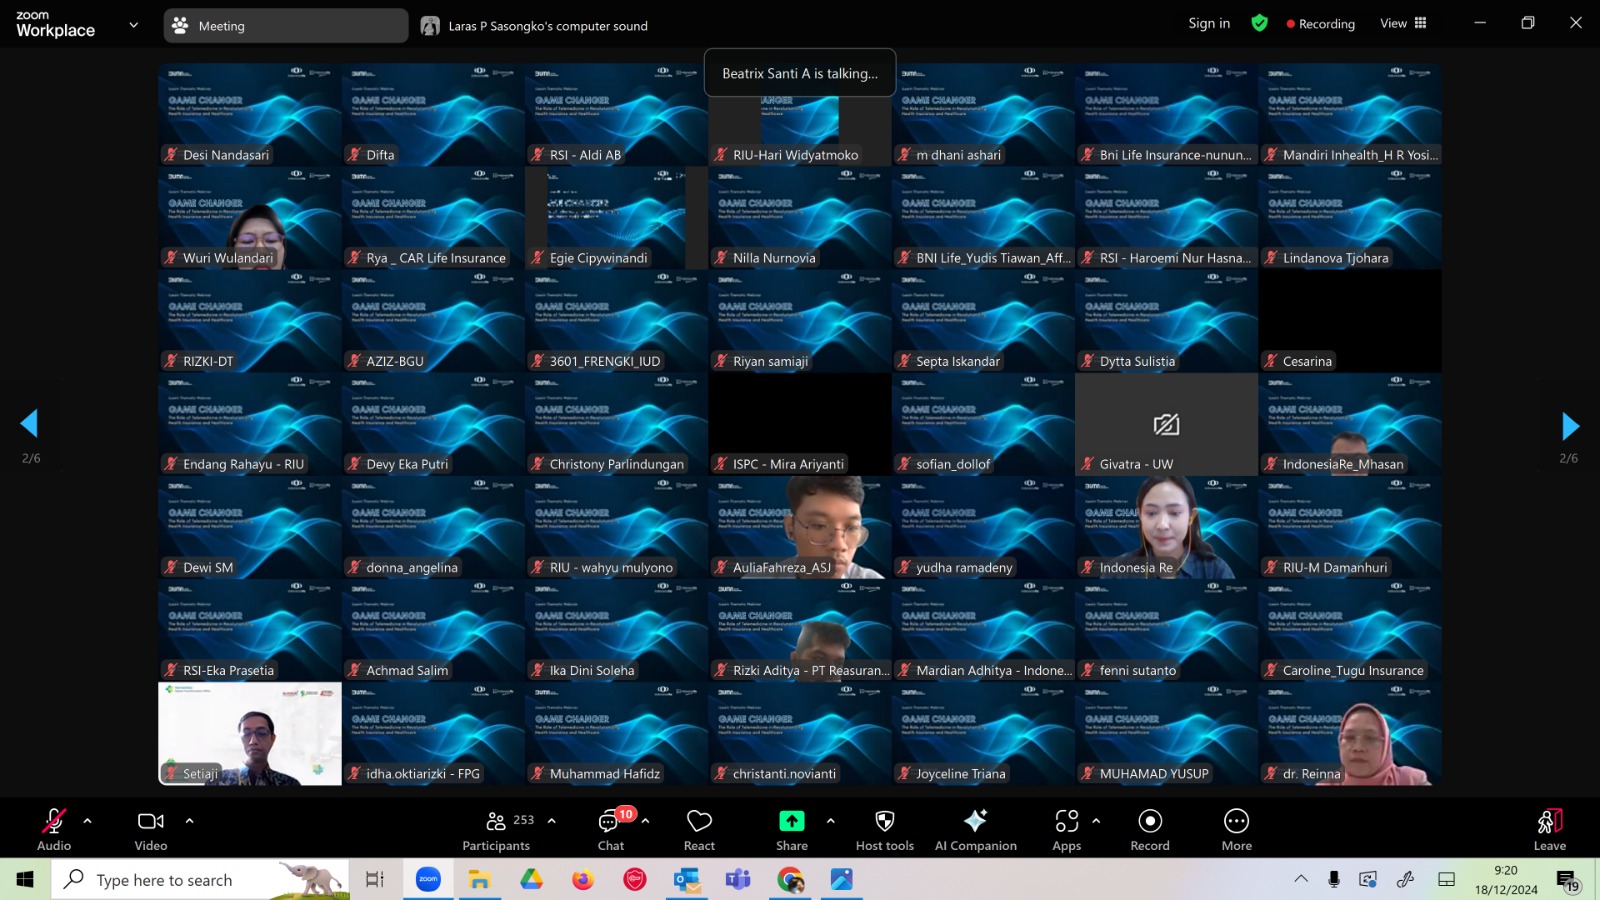
Task: Click Windows search box
Action: (200, 880)
